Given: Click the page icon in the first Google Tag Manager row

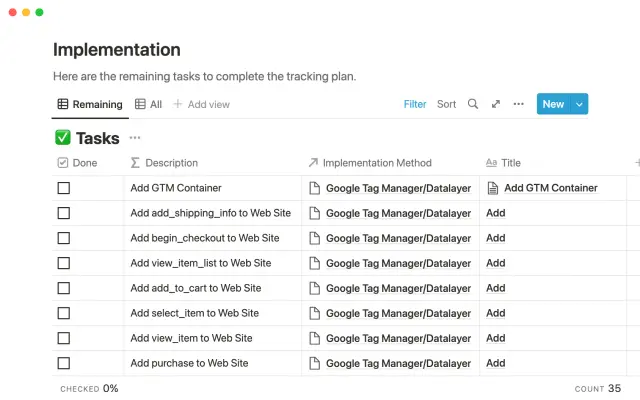Looking at the screenshot, I should click(314, 188).
